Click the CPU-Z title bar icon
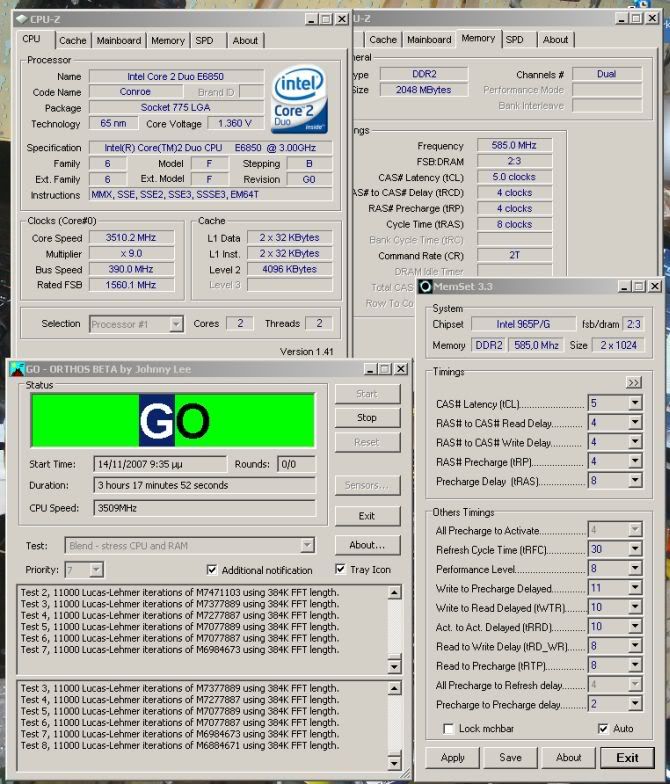Image resolution: width=670 pixels, height=784 pixels. [21, 20]
